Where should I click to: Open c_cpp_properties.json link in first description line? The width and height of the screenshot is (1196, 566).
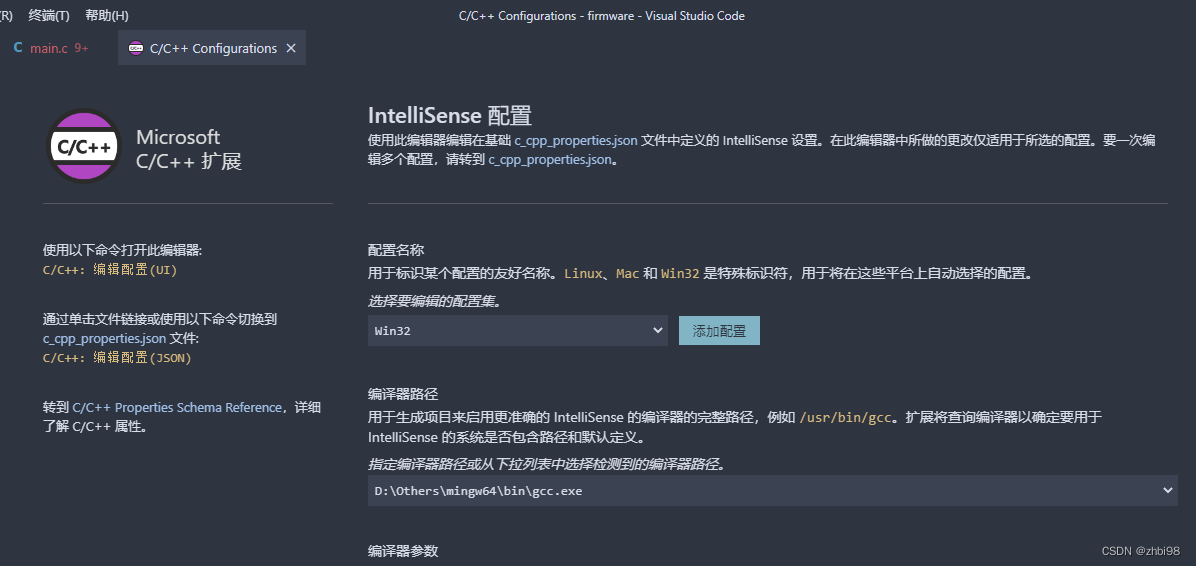pos(576,140)
